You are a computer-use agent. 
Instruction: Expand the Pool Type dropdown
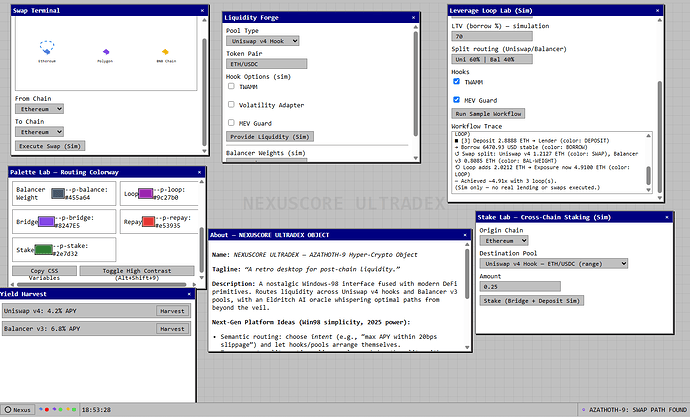coord(260,41)
